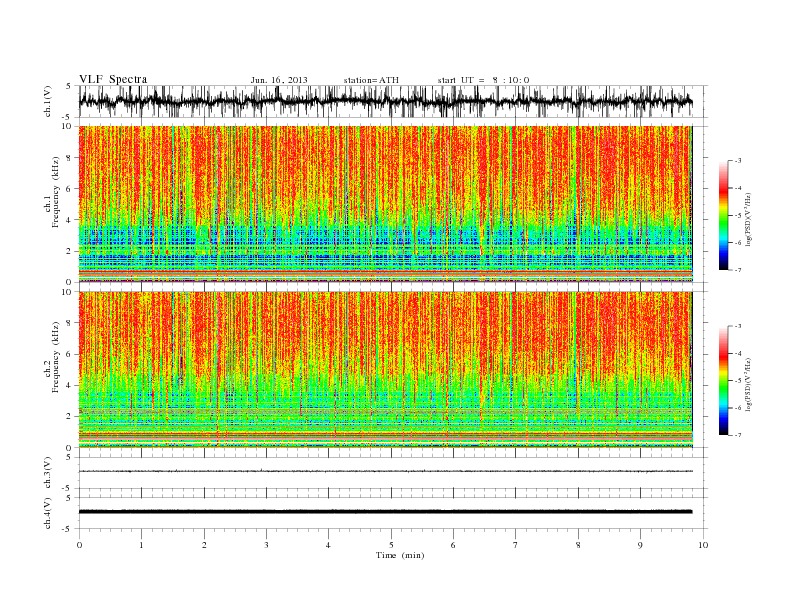Click the time axis tick label "1"
This screenshot has height=612, width=792.
pos(142,545)
